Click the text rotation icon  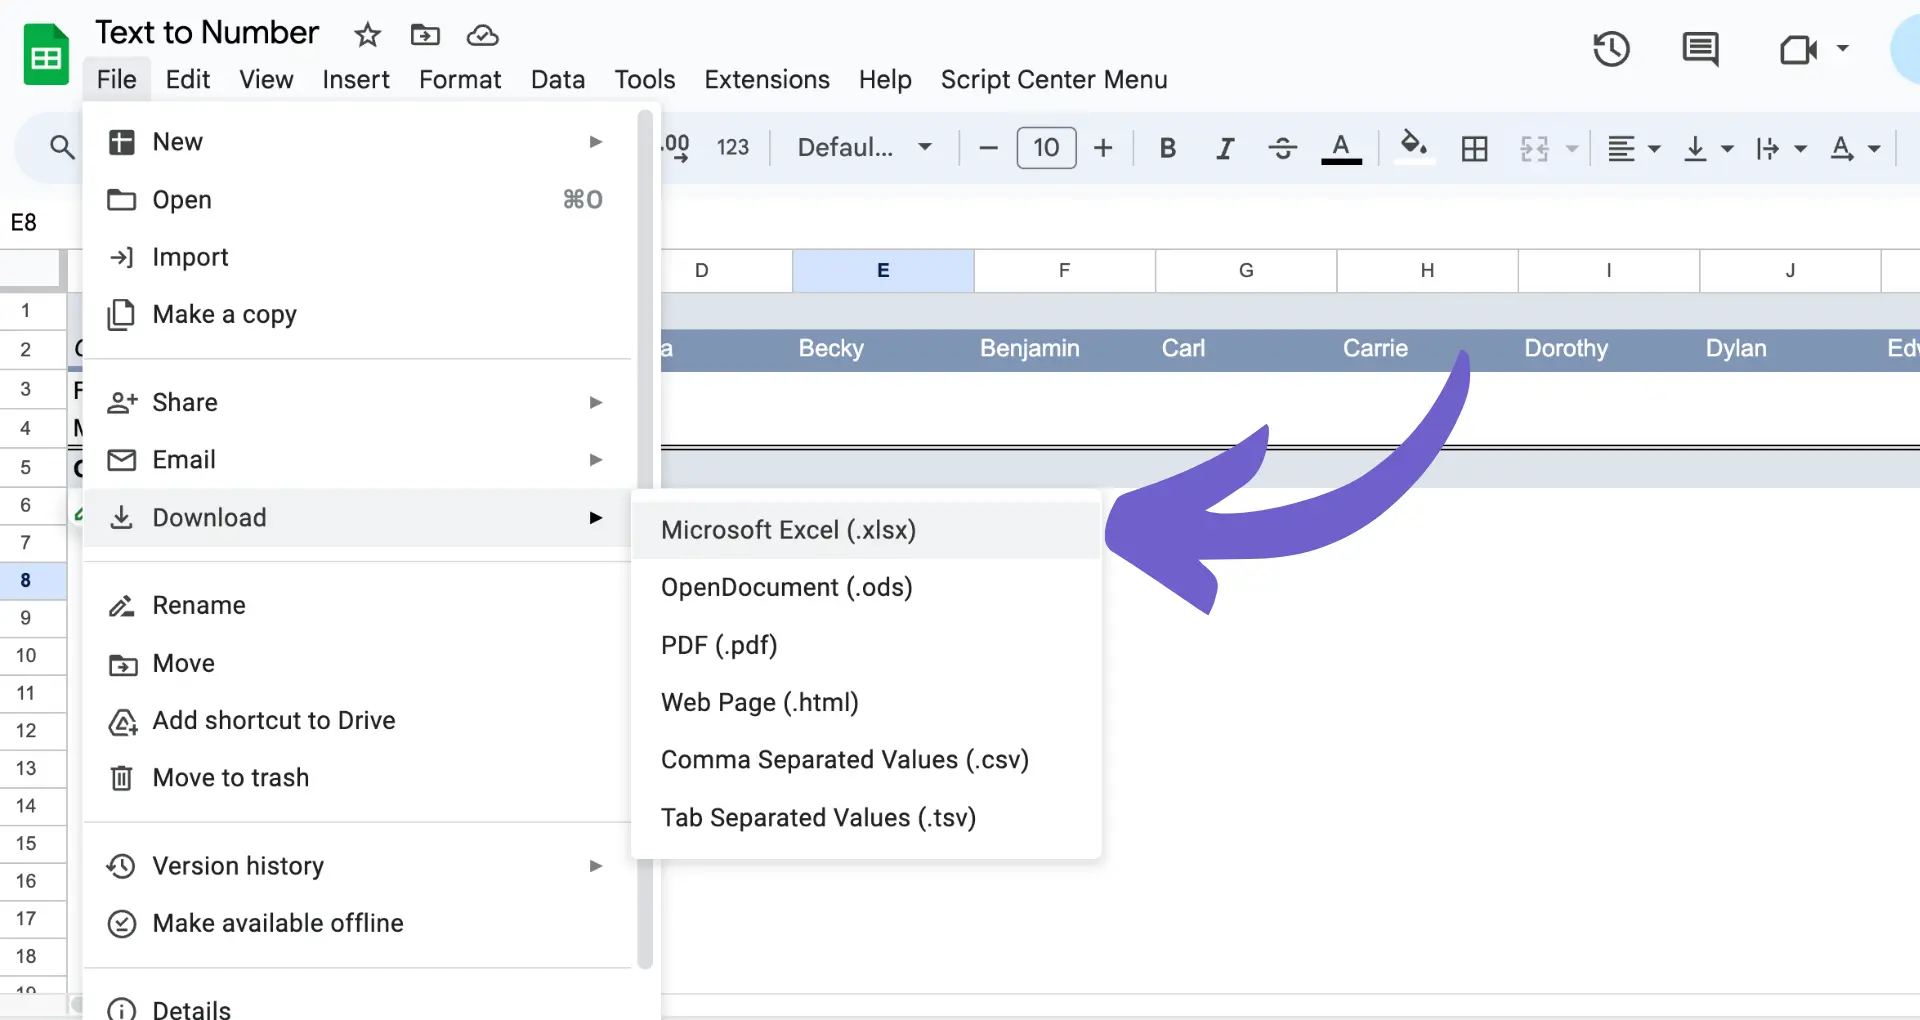pos(1842,148)
